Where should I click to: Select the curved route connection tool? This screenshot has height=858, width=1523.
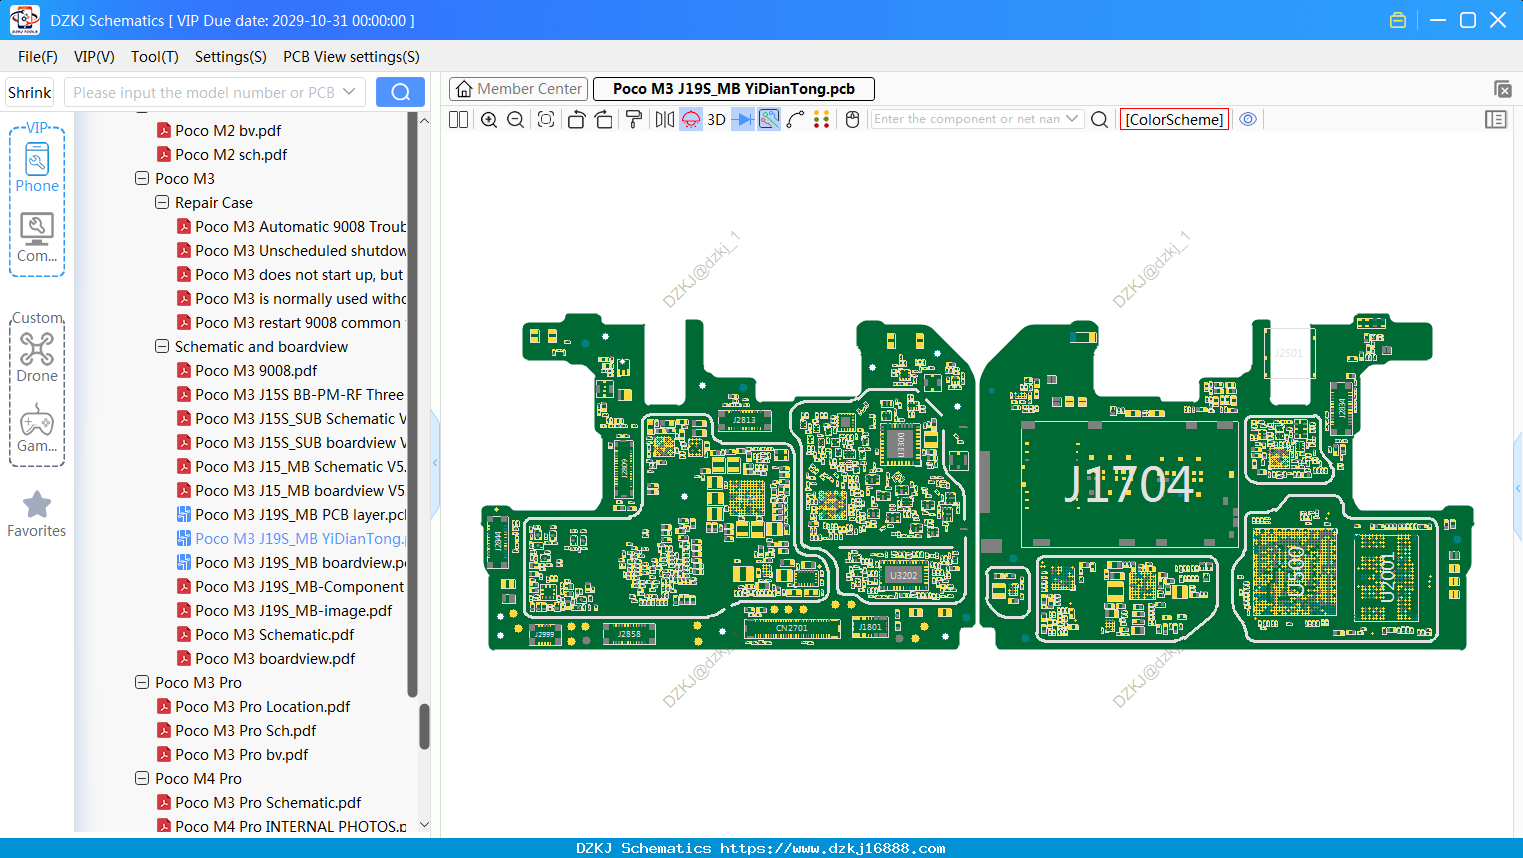(796, 119)
